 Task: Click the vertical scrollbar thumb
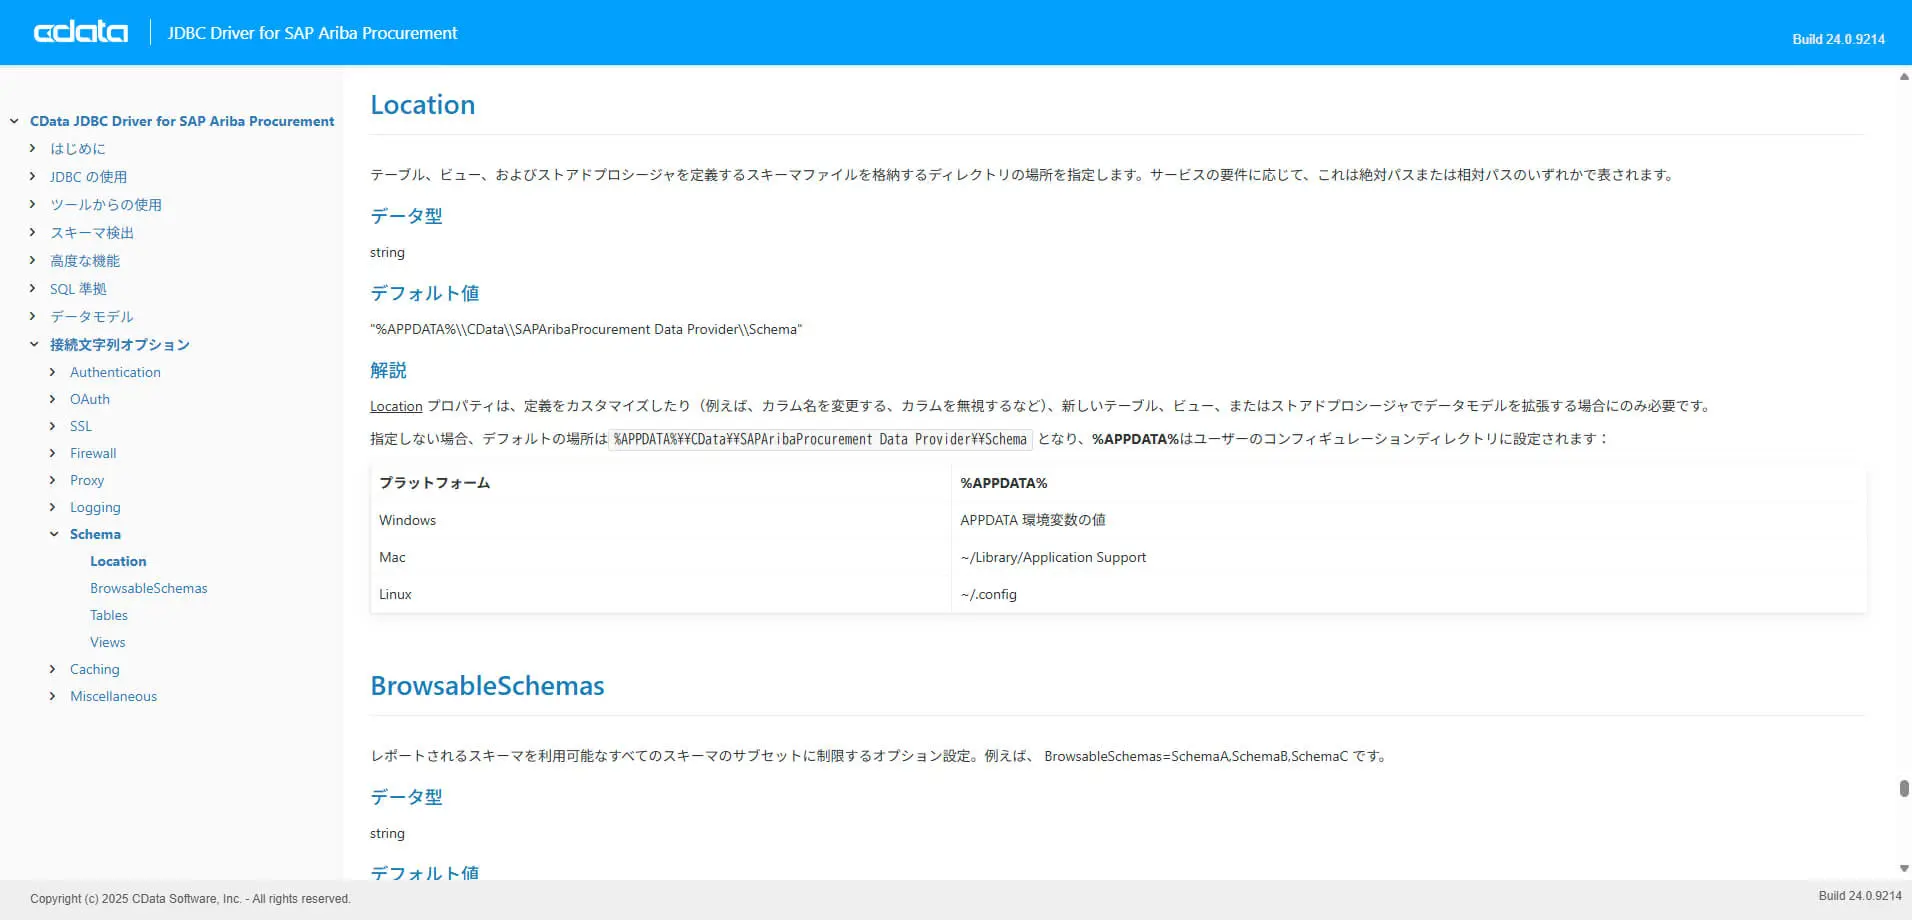click(x=1904, y=788)
